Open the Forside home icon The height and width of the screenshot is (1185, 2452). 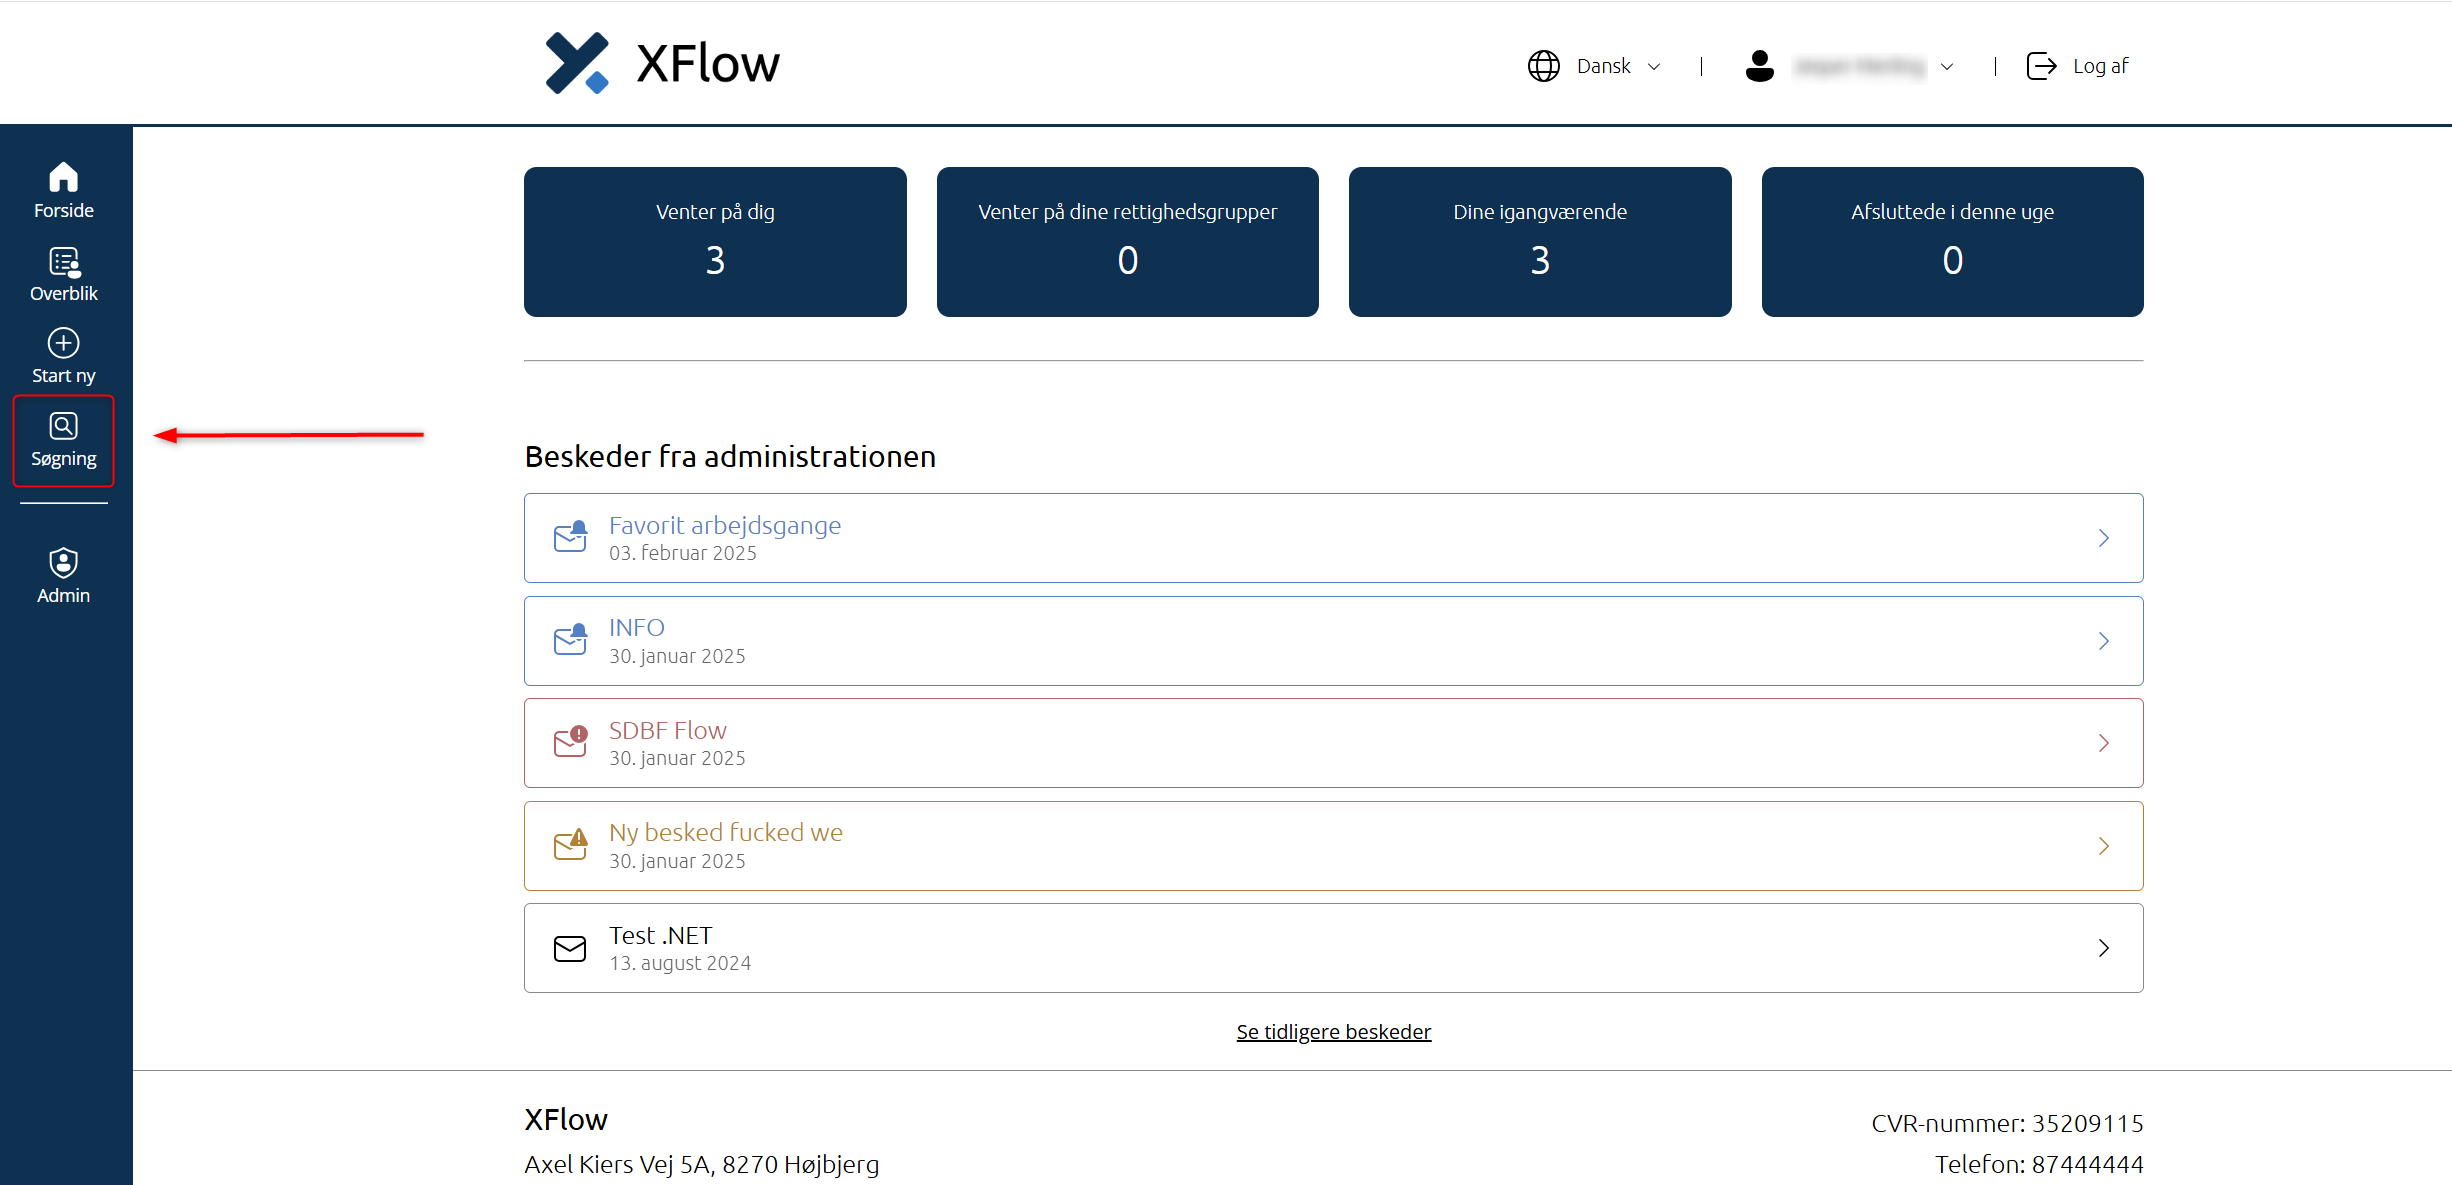coord(63,178)
